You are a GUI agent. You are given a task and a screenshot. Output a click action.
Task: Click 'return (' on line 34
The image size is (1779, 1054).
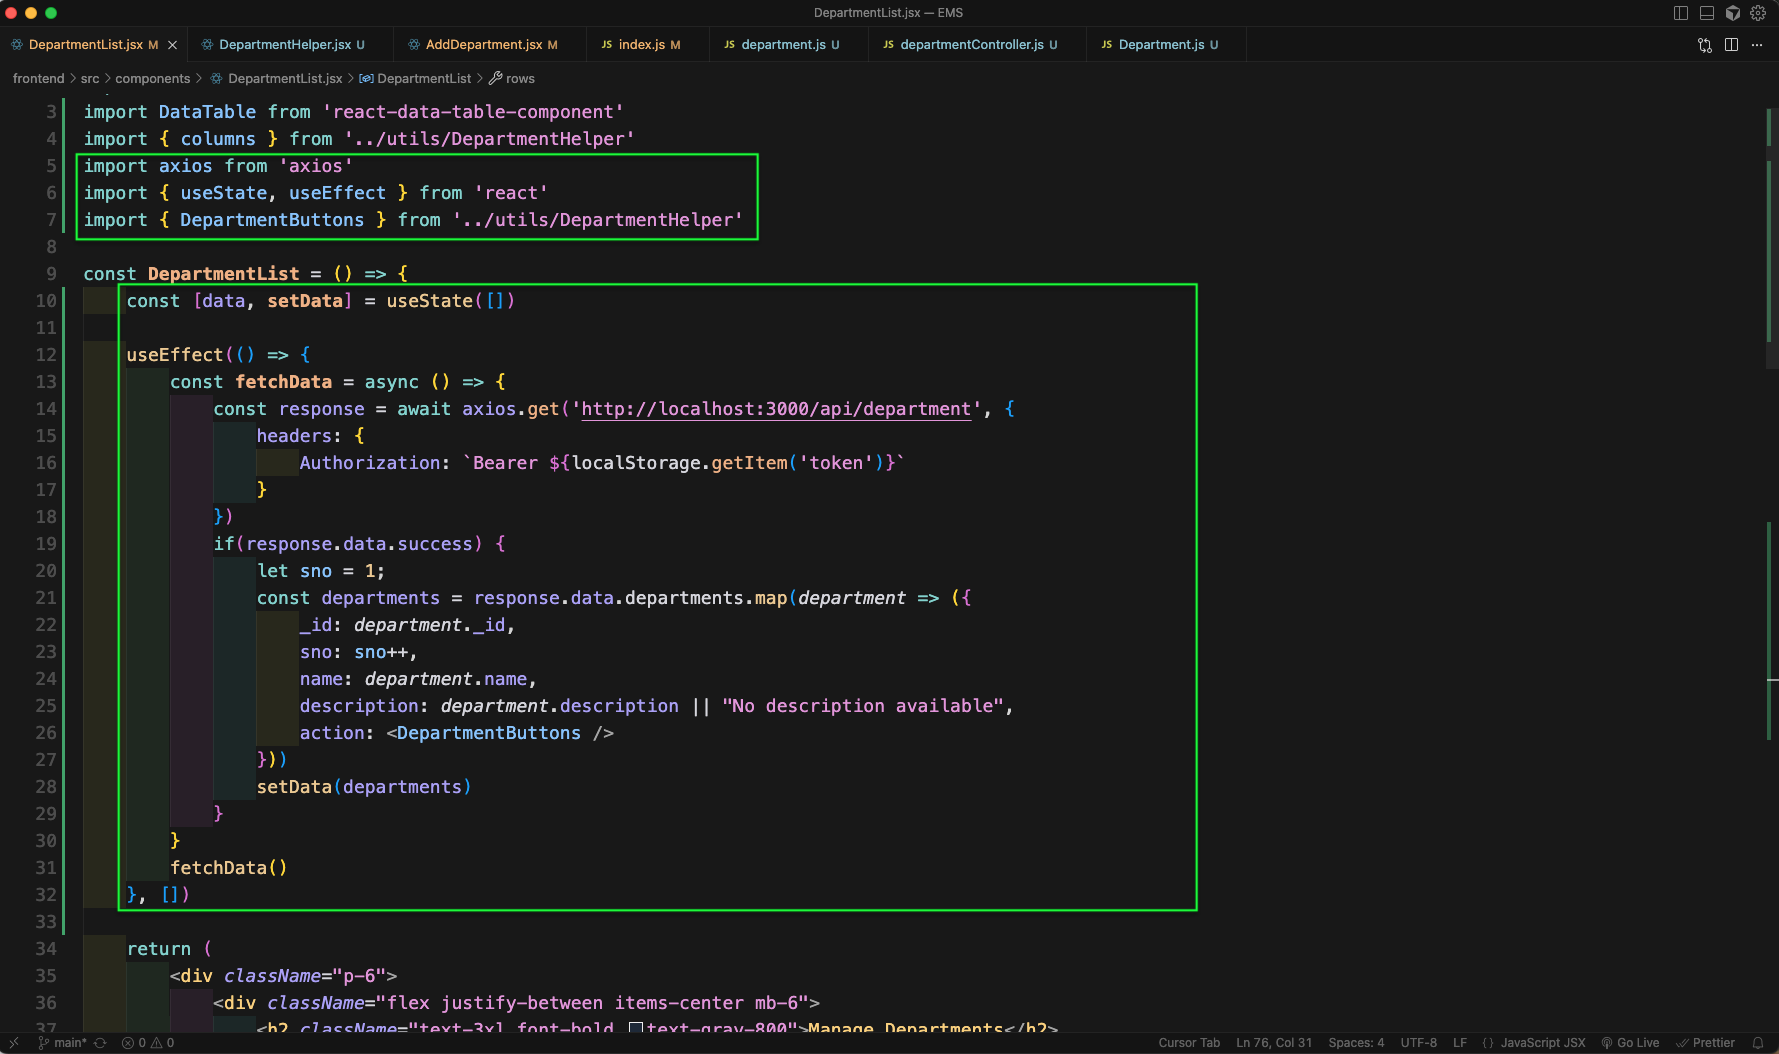169,949
